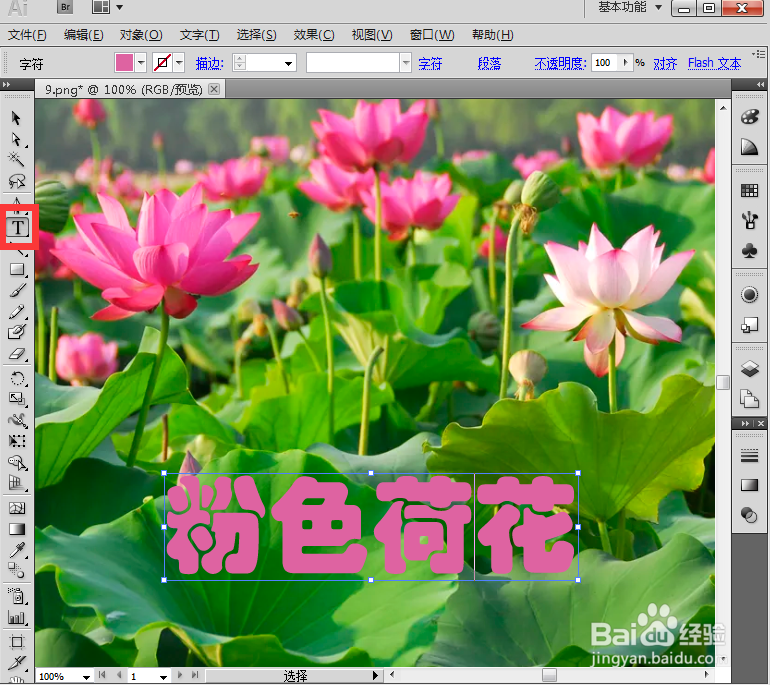The width and height of the screenshot is (770, 685).
Task: Open the Symbols panel club icon
Action: point(749,251)
